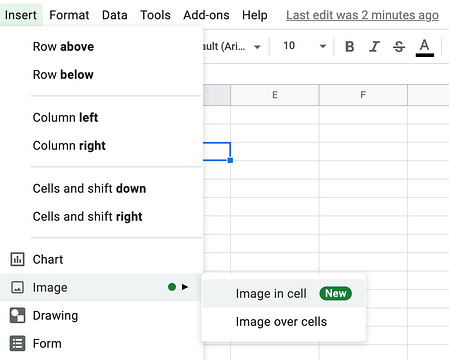Click the font size value 10
The height and width of the screenshot is (360, 449).
289,46
